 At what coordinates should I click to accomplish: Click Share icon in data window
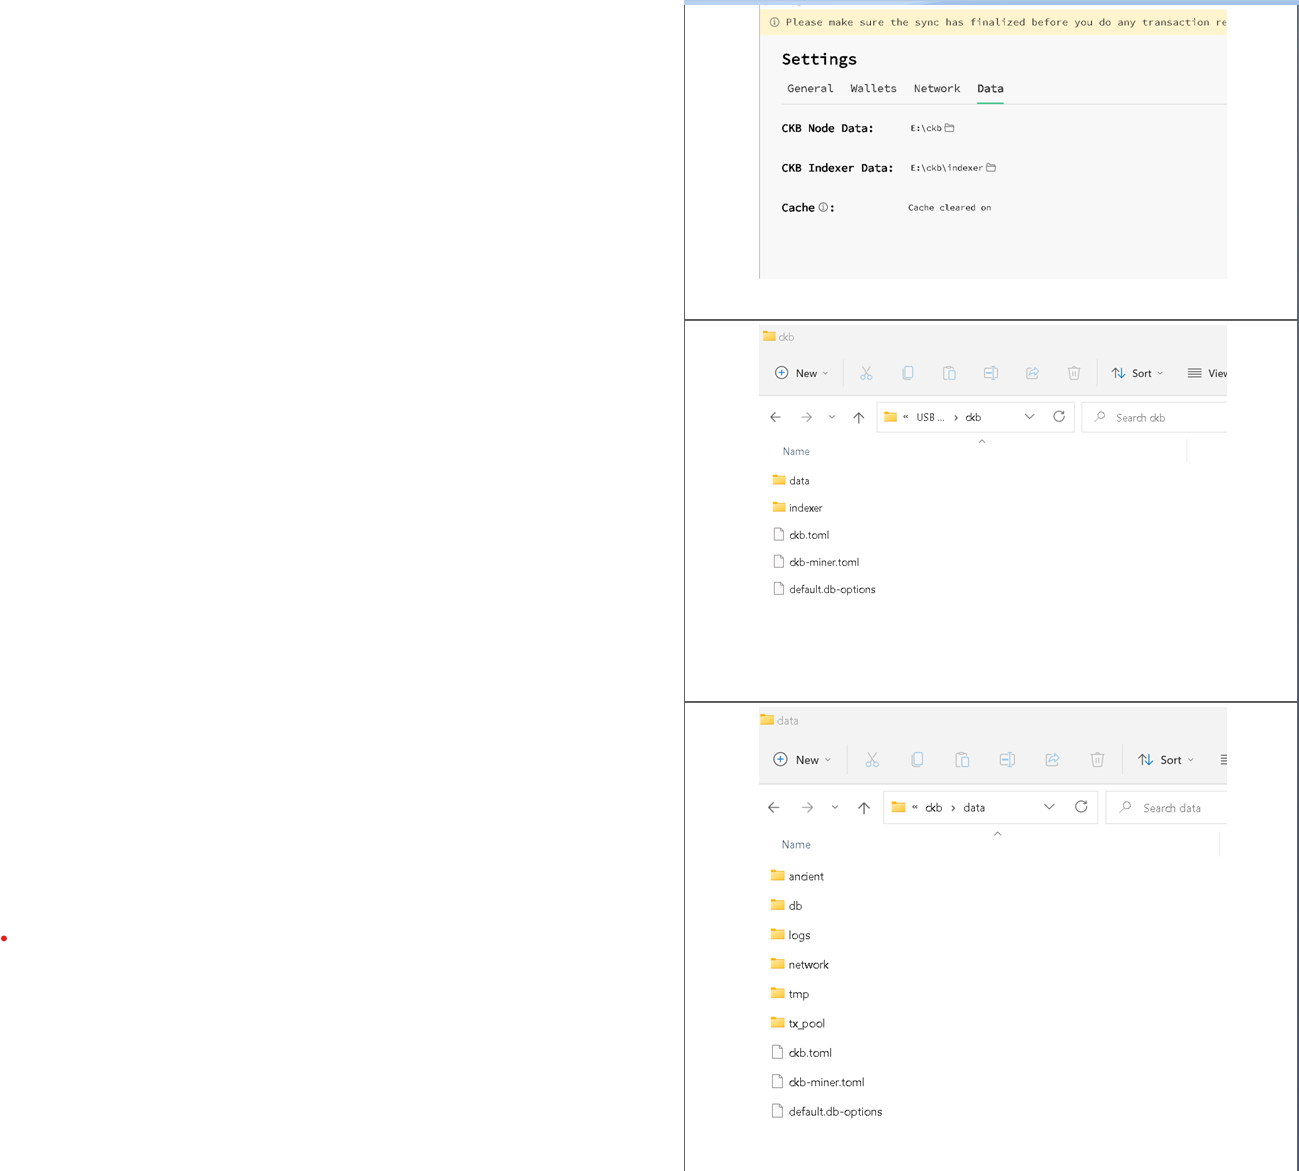[1052, 760]
